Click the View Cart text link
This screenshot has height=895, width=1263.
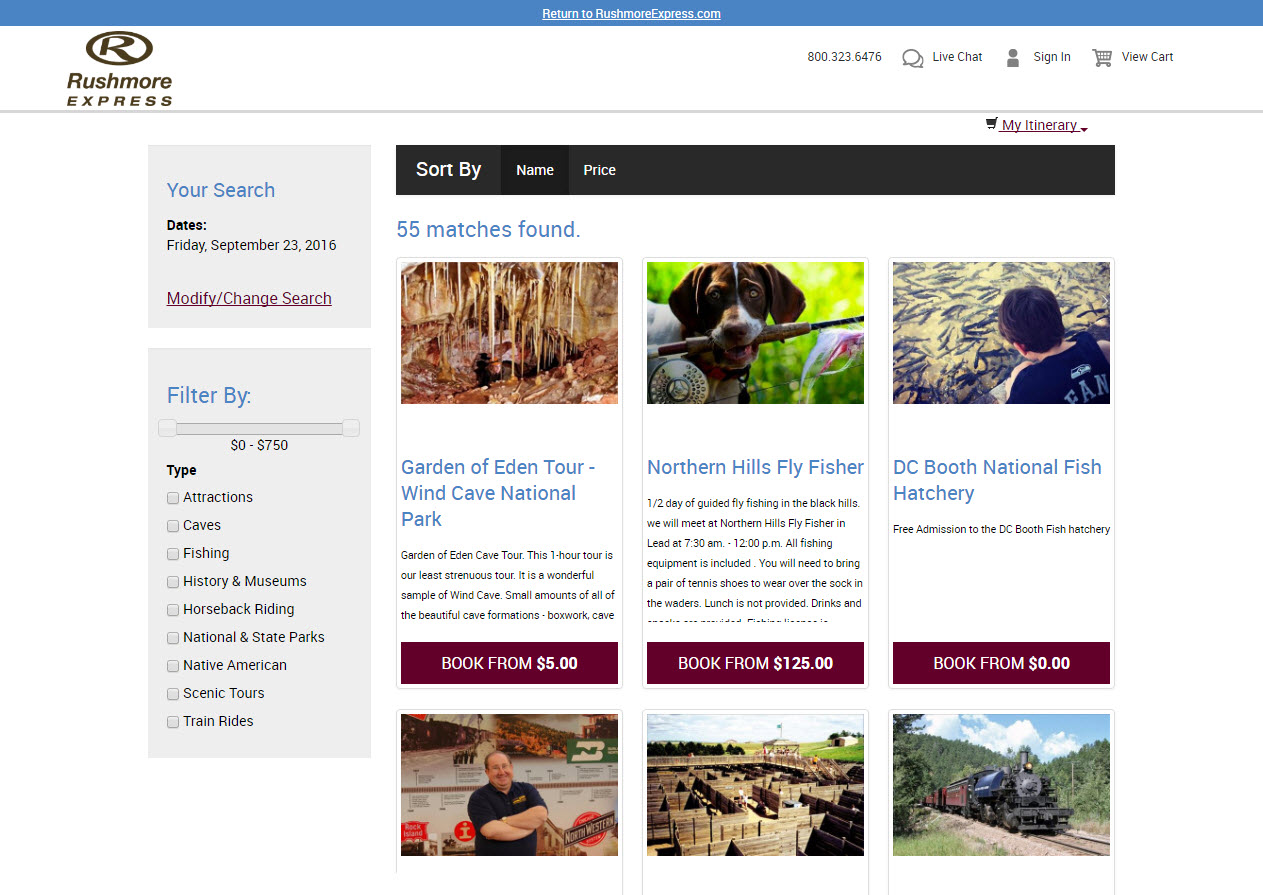pos(1147,57)
